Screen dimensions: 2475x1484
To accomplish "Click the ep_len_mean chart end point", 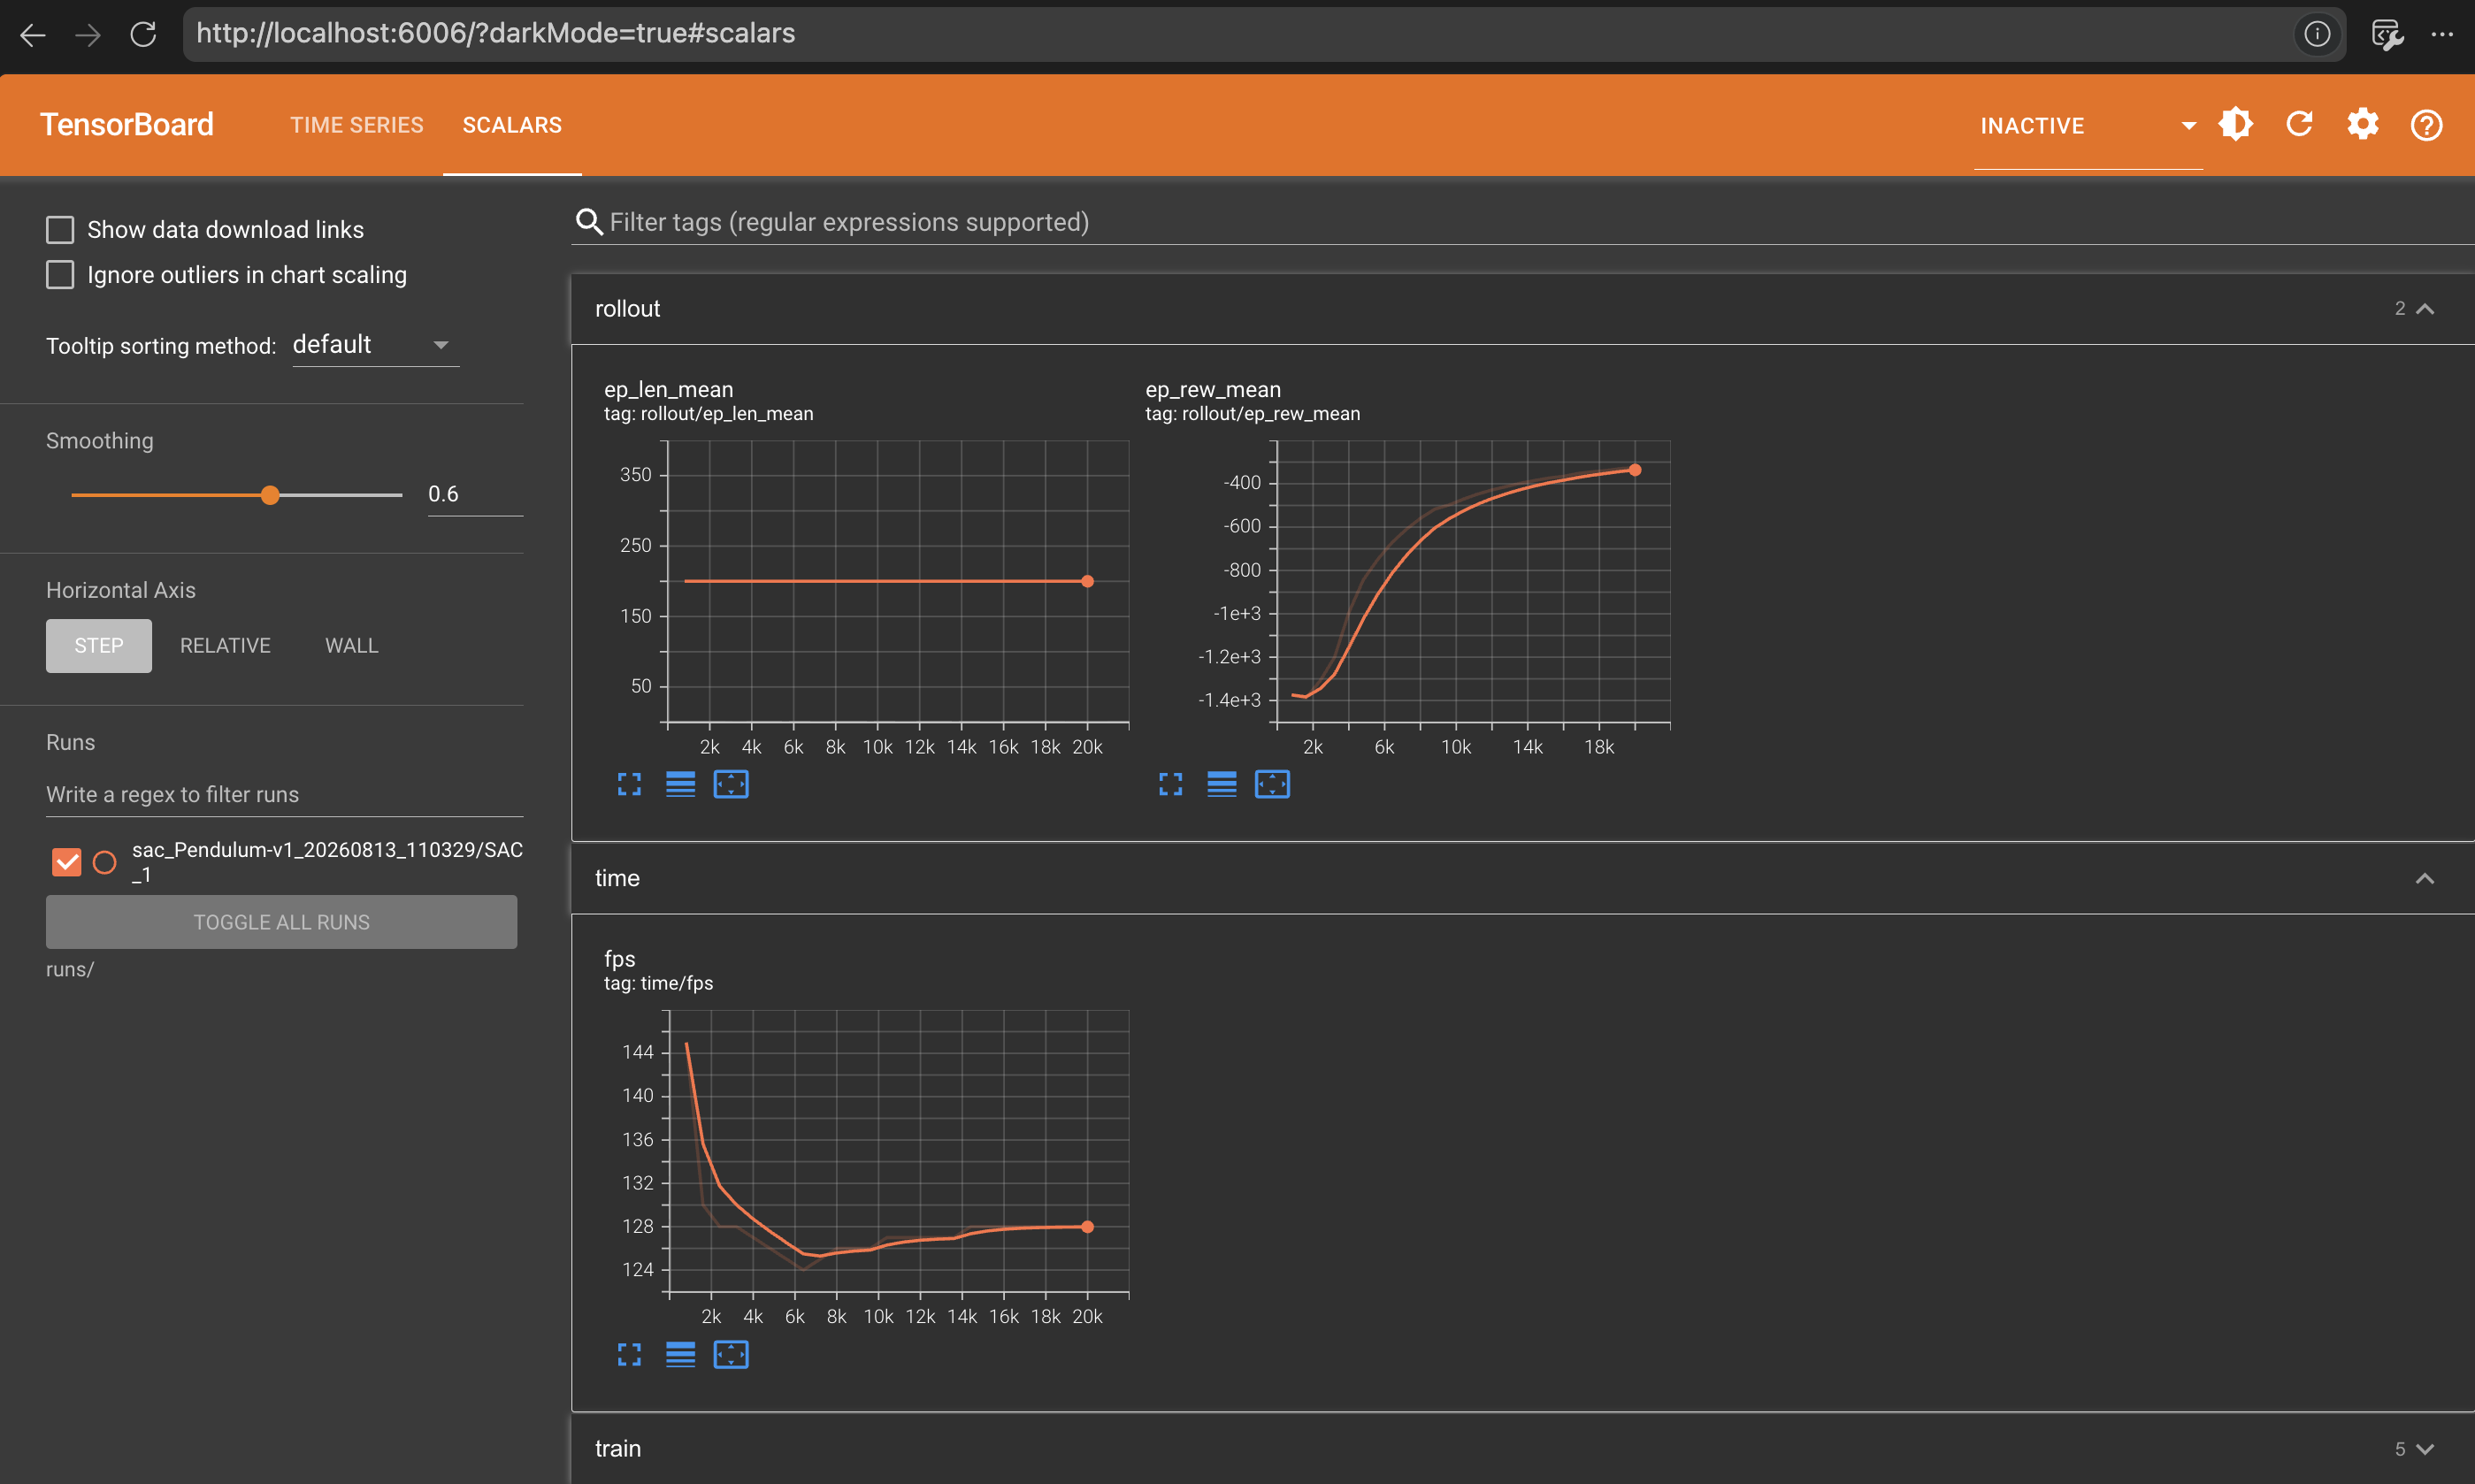I will click(x=1087, y=581).
